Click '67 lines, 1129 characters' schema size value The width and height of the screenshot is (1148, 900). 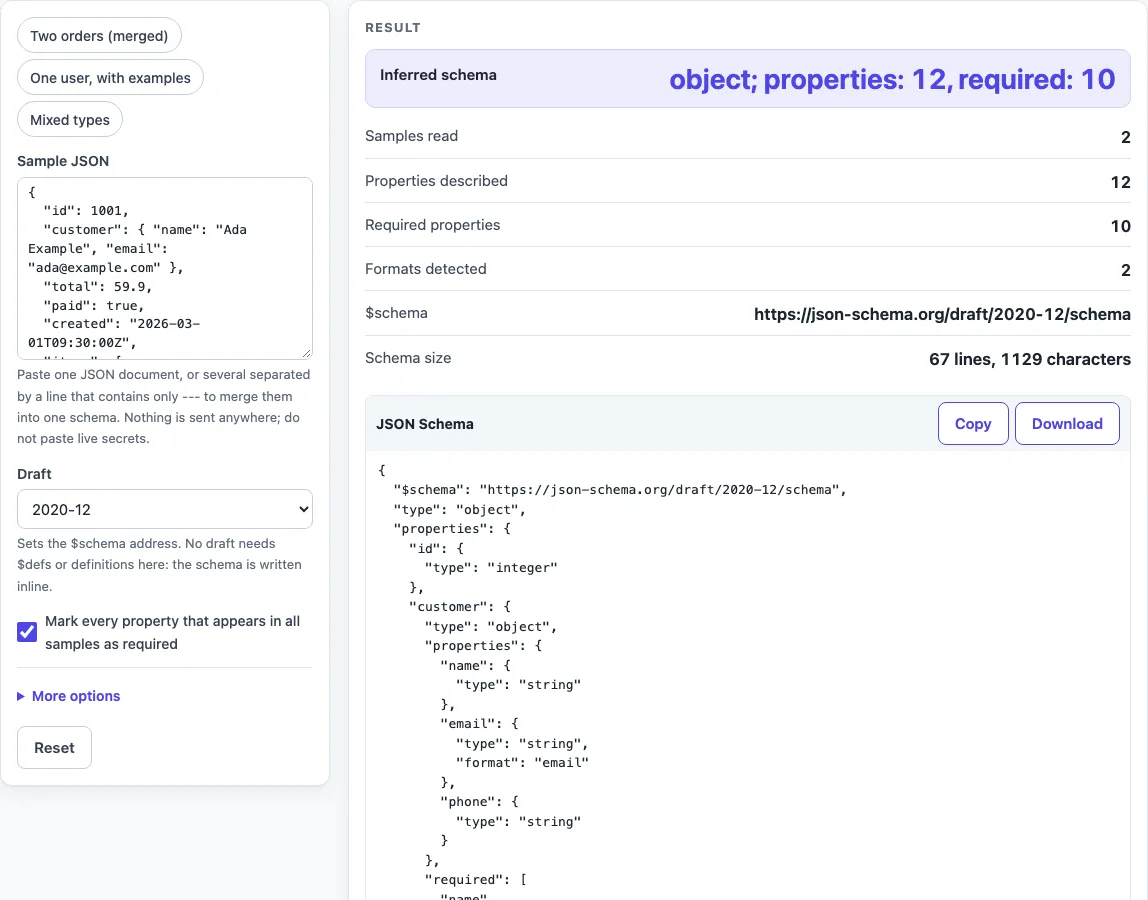tap(1029, 359)
